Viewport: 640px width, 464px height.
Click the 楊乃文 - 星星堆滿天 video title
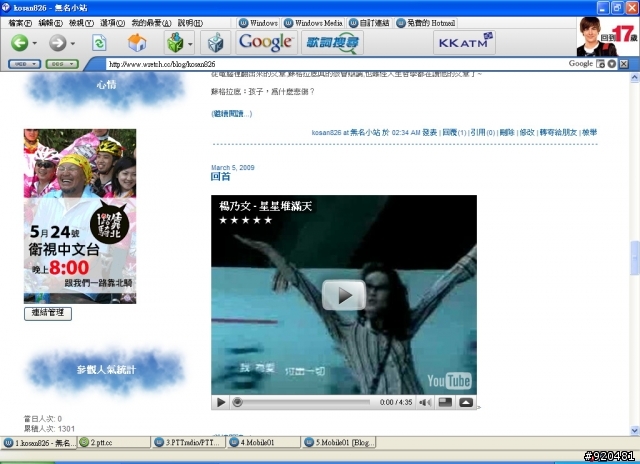pos(265,206)
